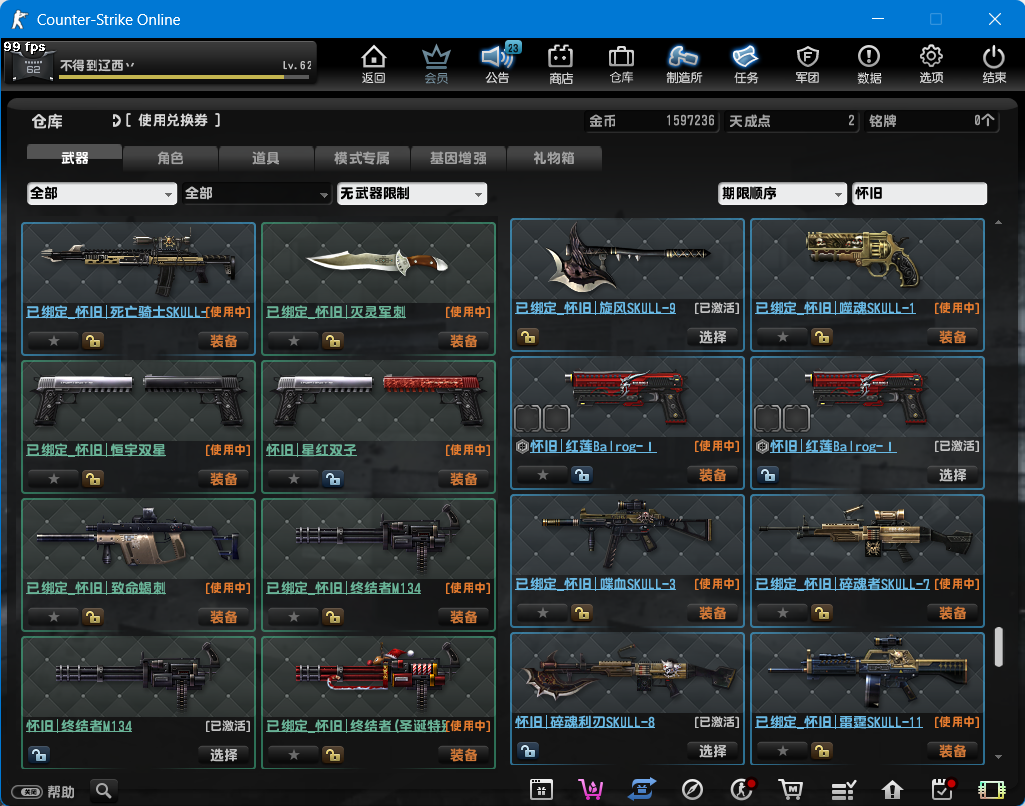The width and height of the screenshot is (1025, 806).
Task: Click 装备 on 终结者(圣诞特 weapon
Action: point(463,755)
